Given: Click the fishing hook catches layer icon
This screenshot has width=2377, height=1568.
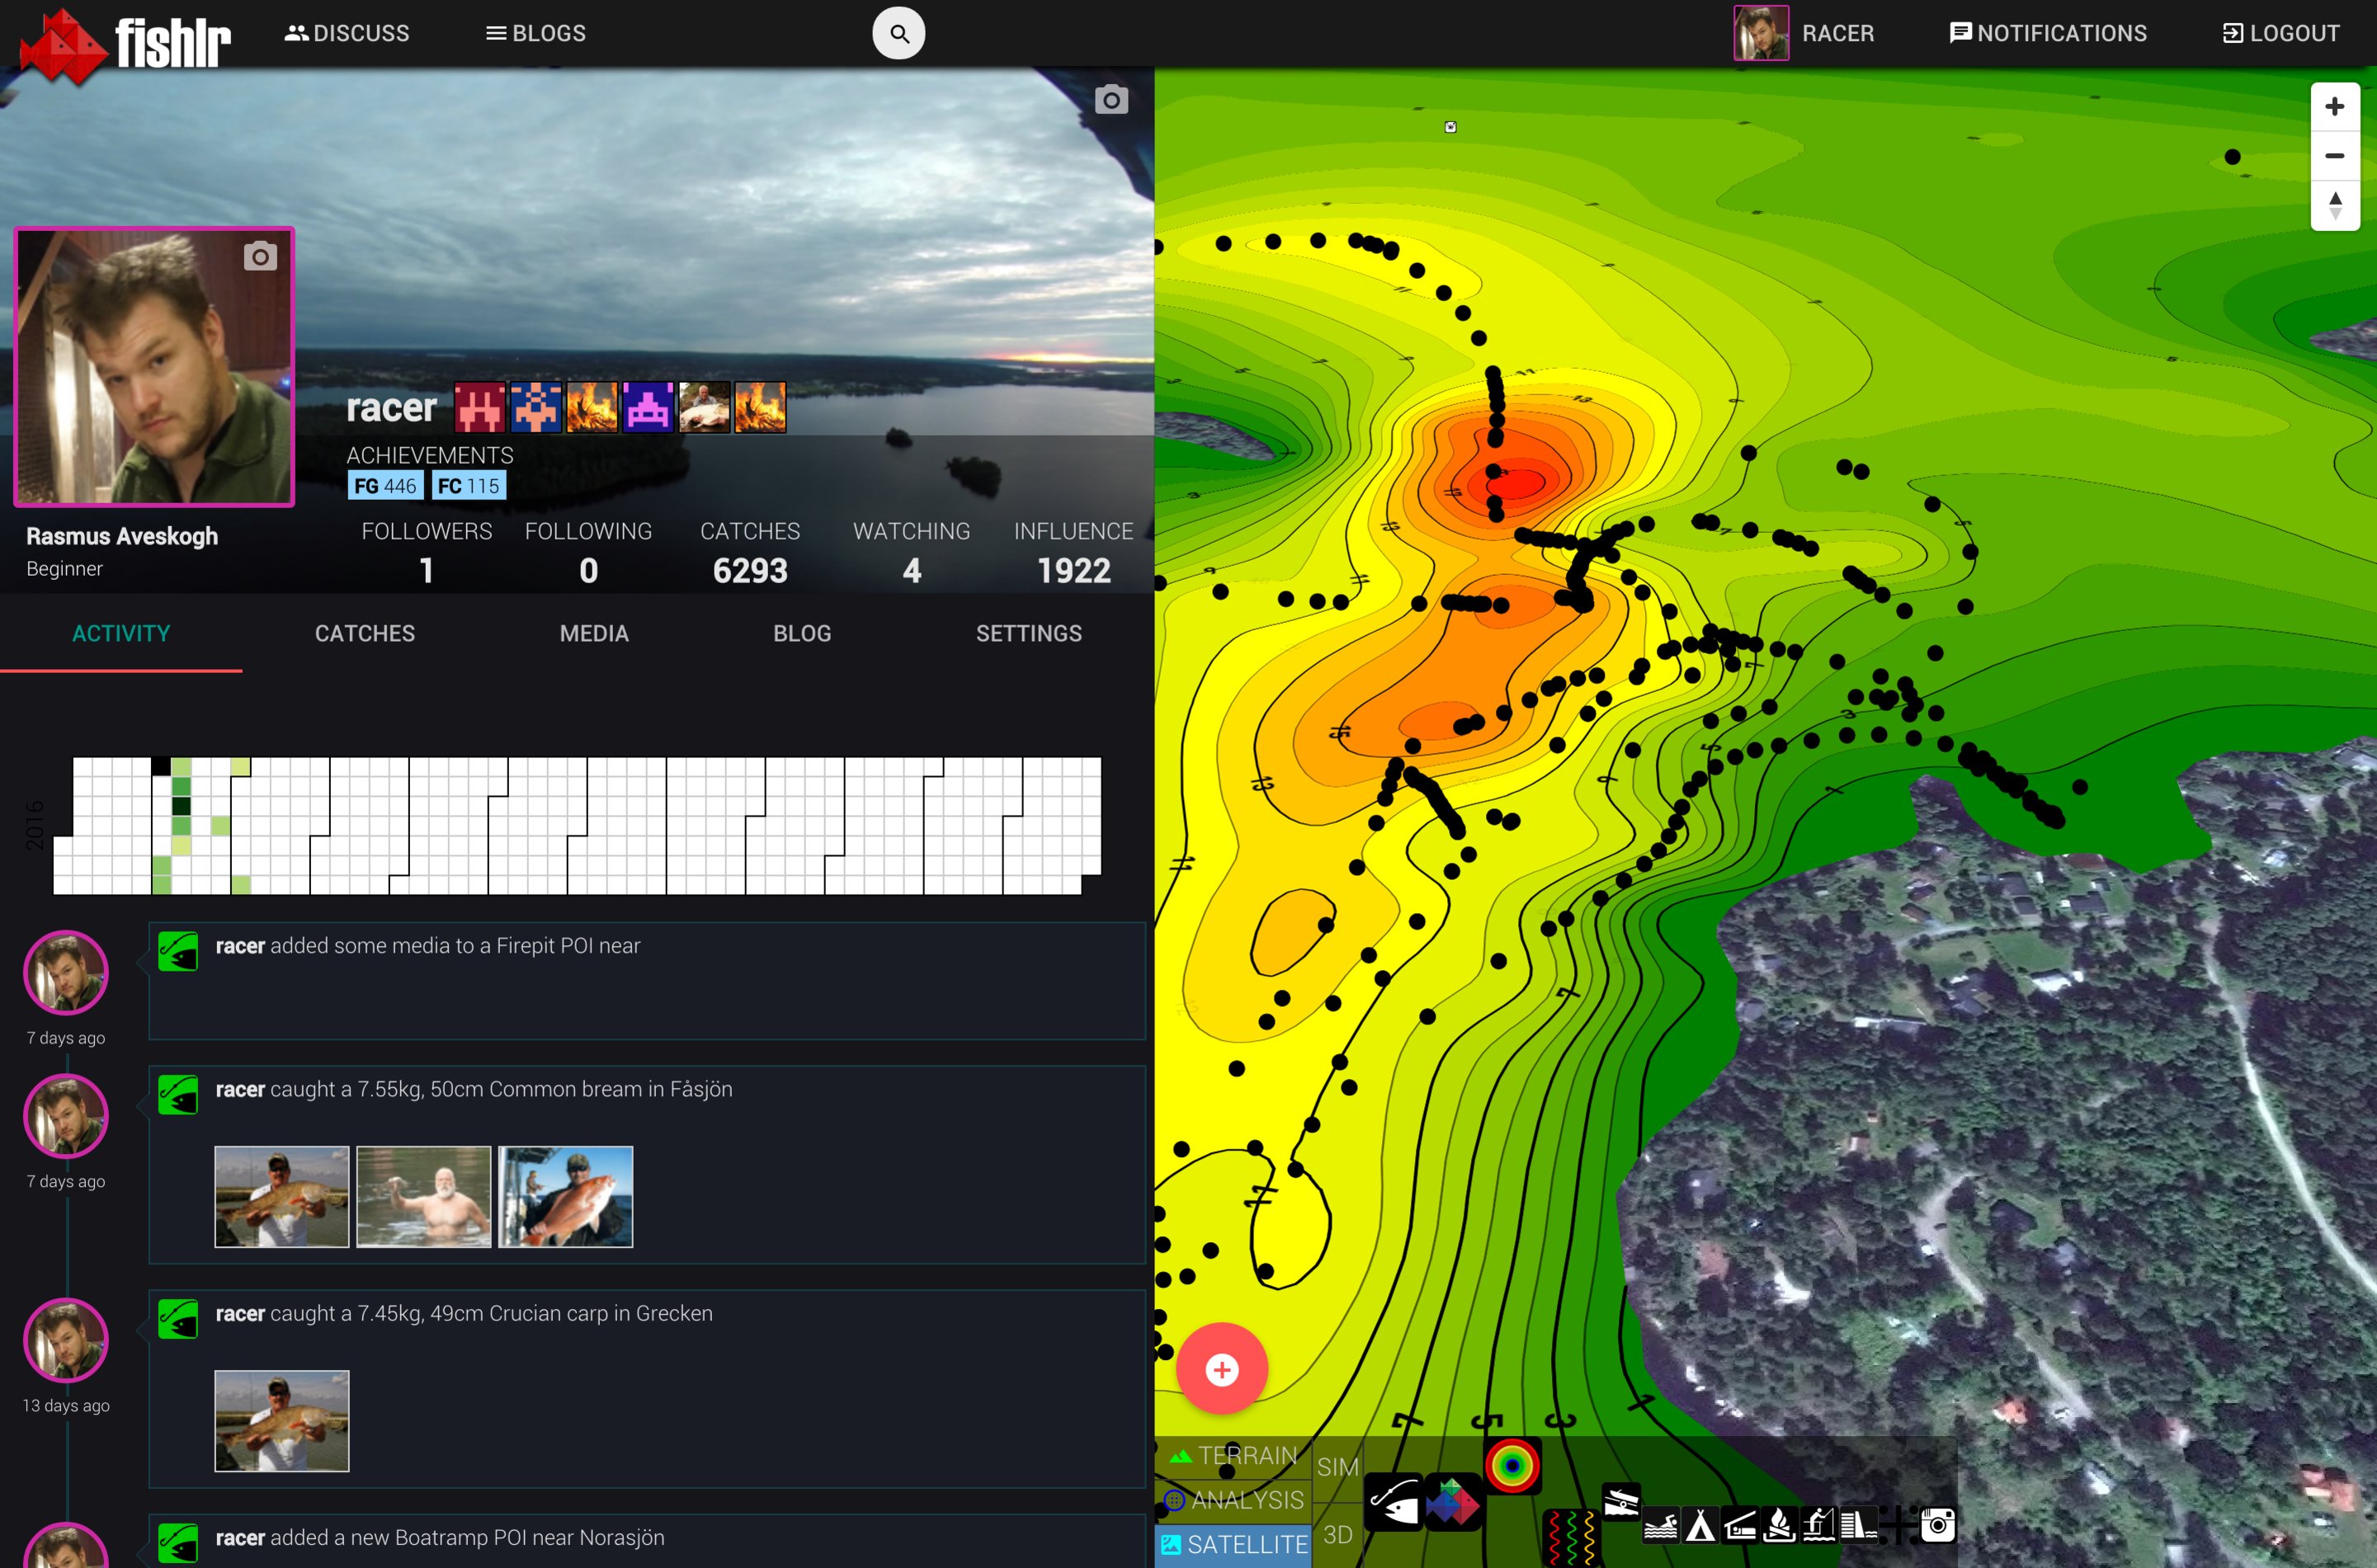Looking at the screenshot, I should [x=1394, y=1502].
